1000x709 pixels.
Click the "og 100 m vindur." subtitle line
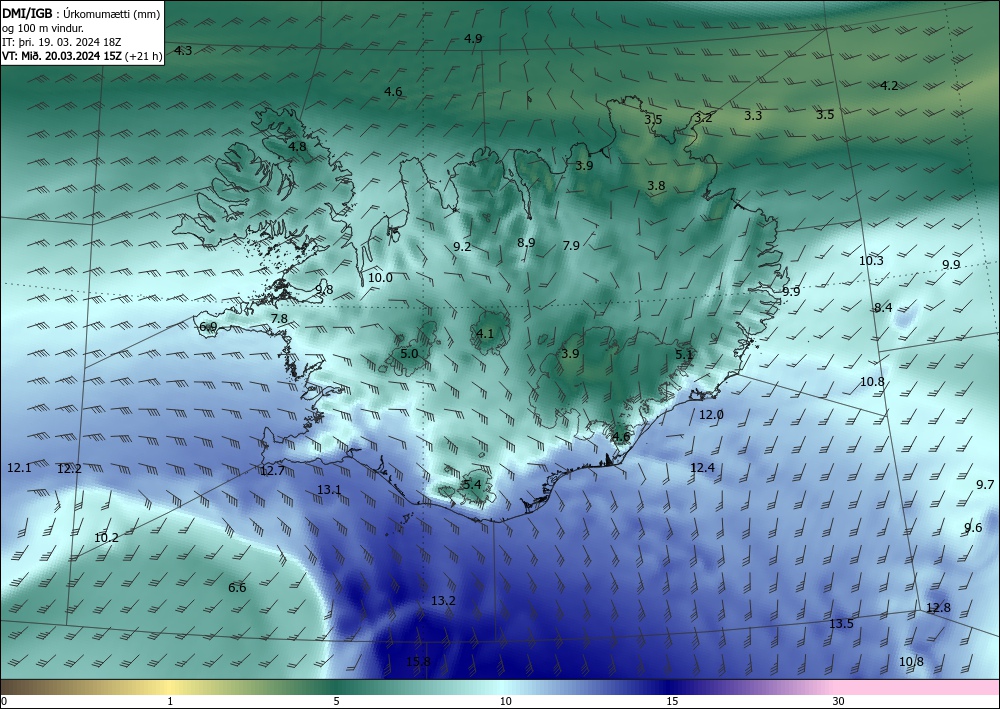(x=43, y=27)
